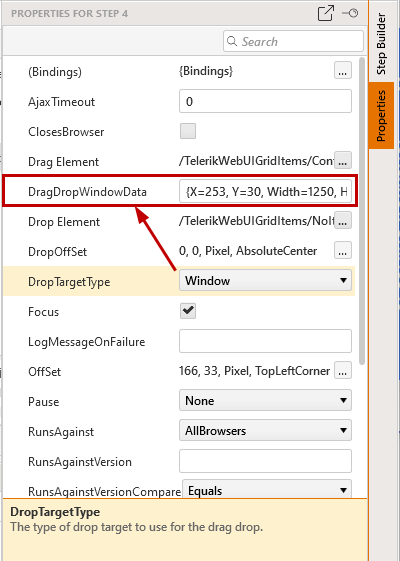Uncheck the Focus checkbox
400x561 pixels.
click(188, 311)
